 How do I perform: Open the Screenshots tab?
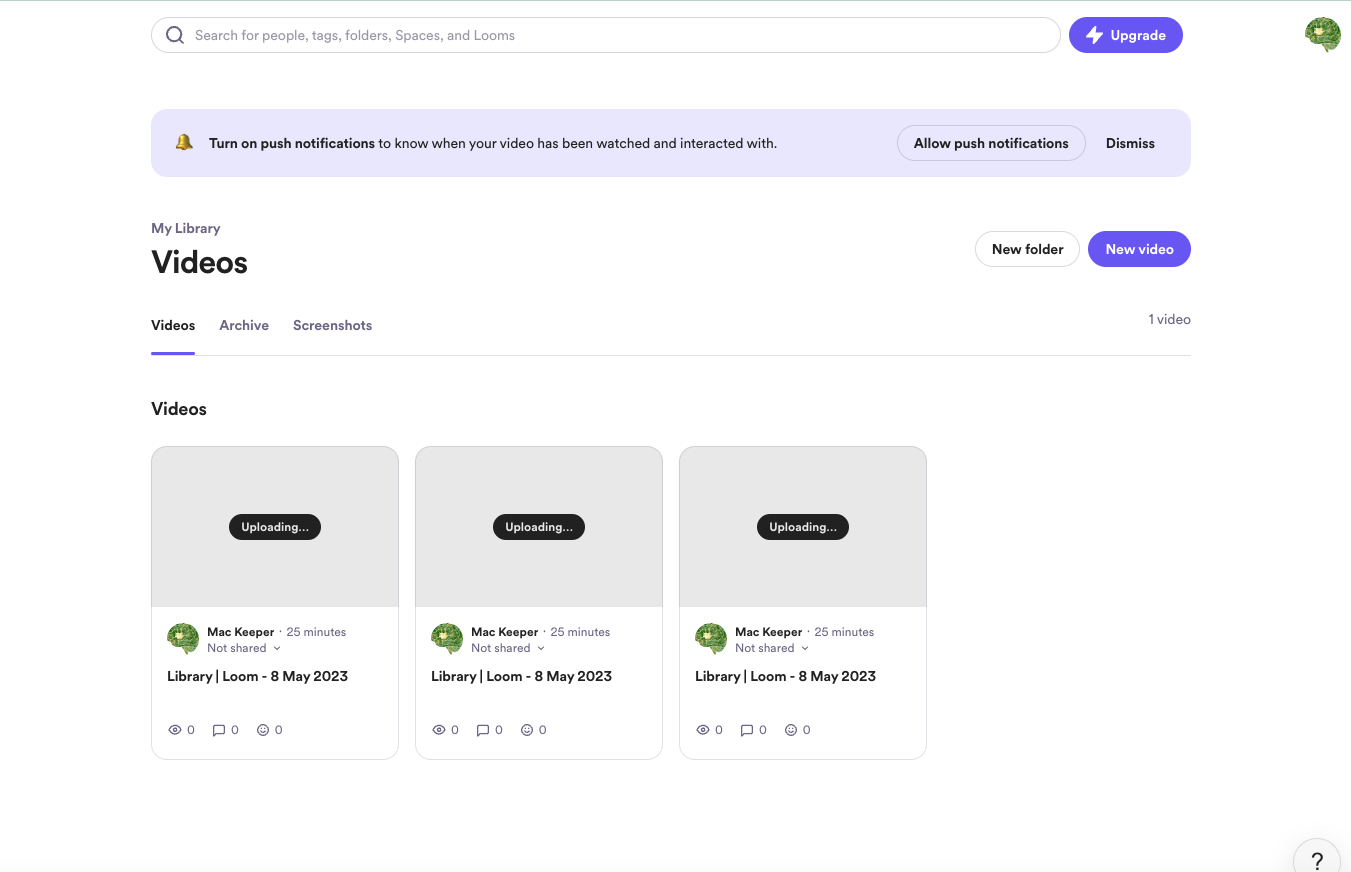click(332, 325)
